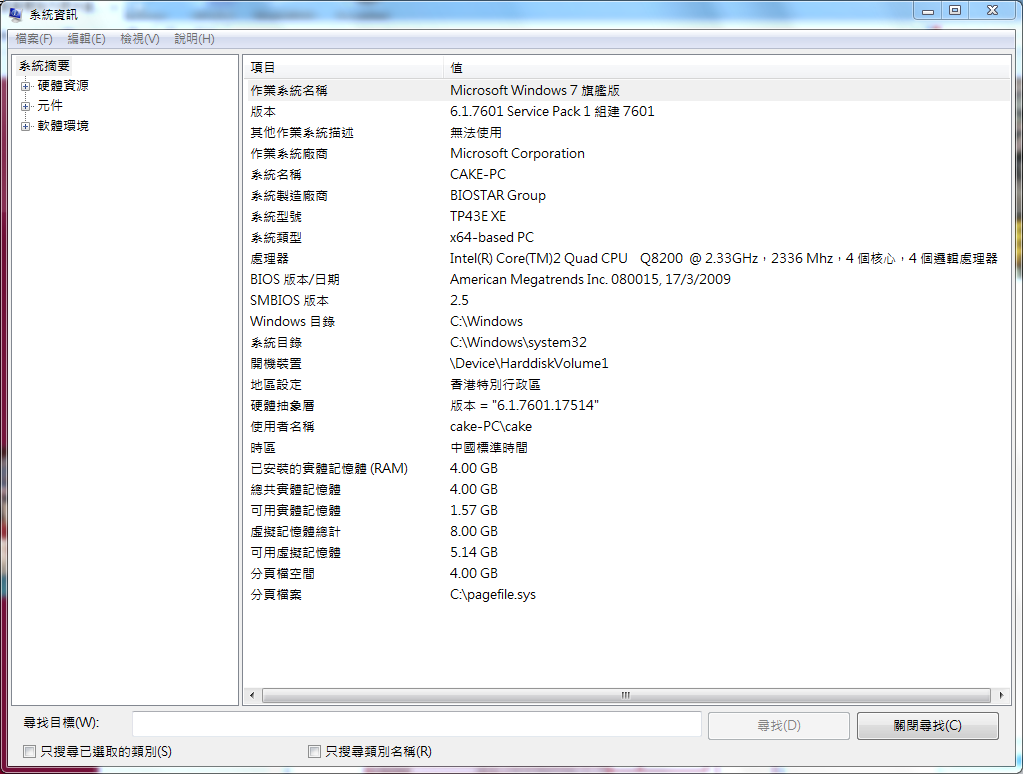Select the 作業系統名稱 row
The height and width of the screenshot is (774, 1023).
pos(627,91)
